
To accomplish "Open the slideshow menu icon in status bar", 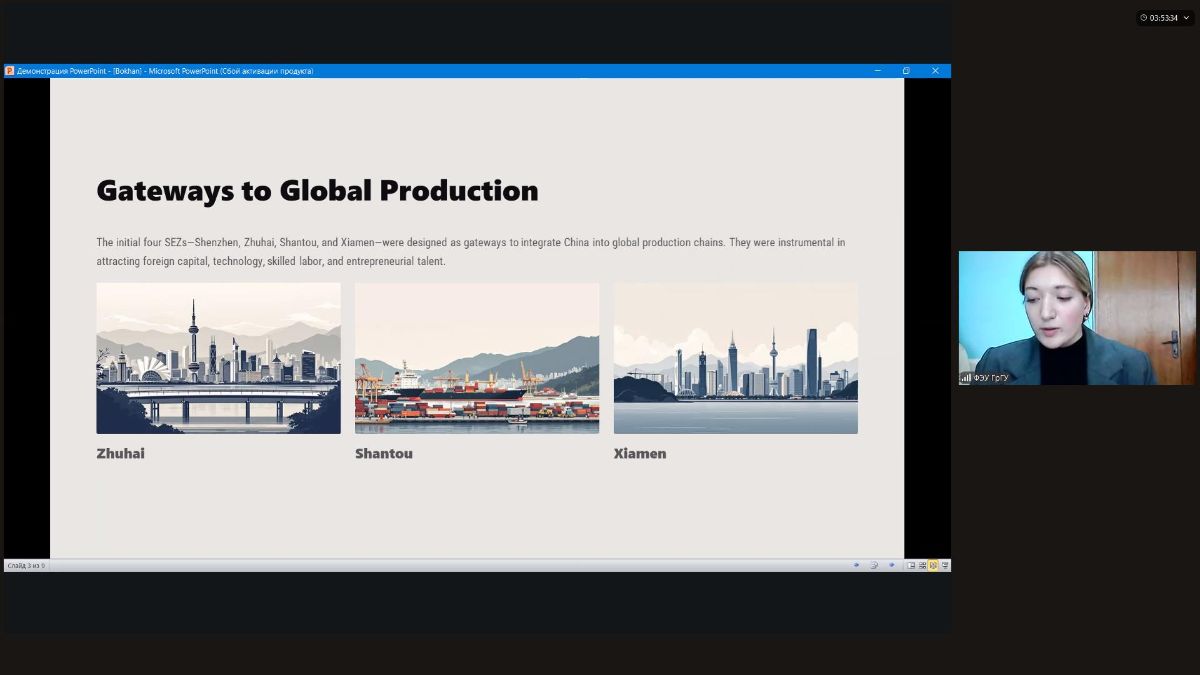I will pos(874,565).
